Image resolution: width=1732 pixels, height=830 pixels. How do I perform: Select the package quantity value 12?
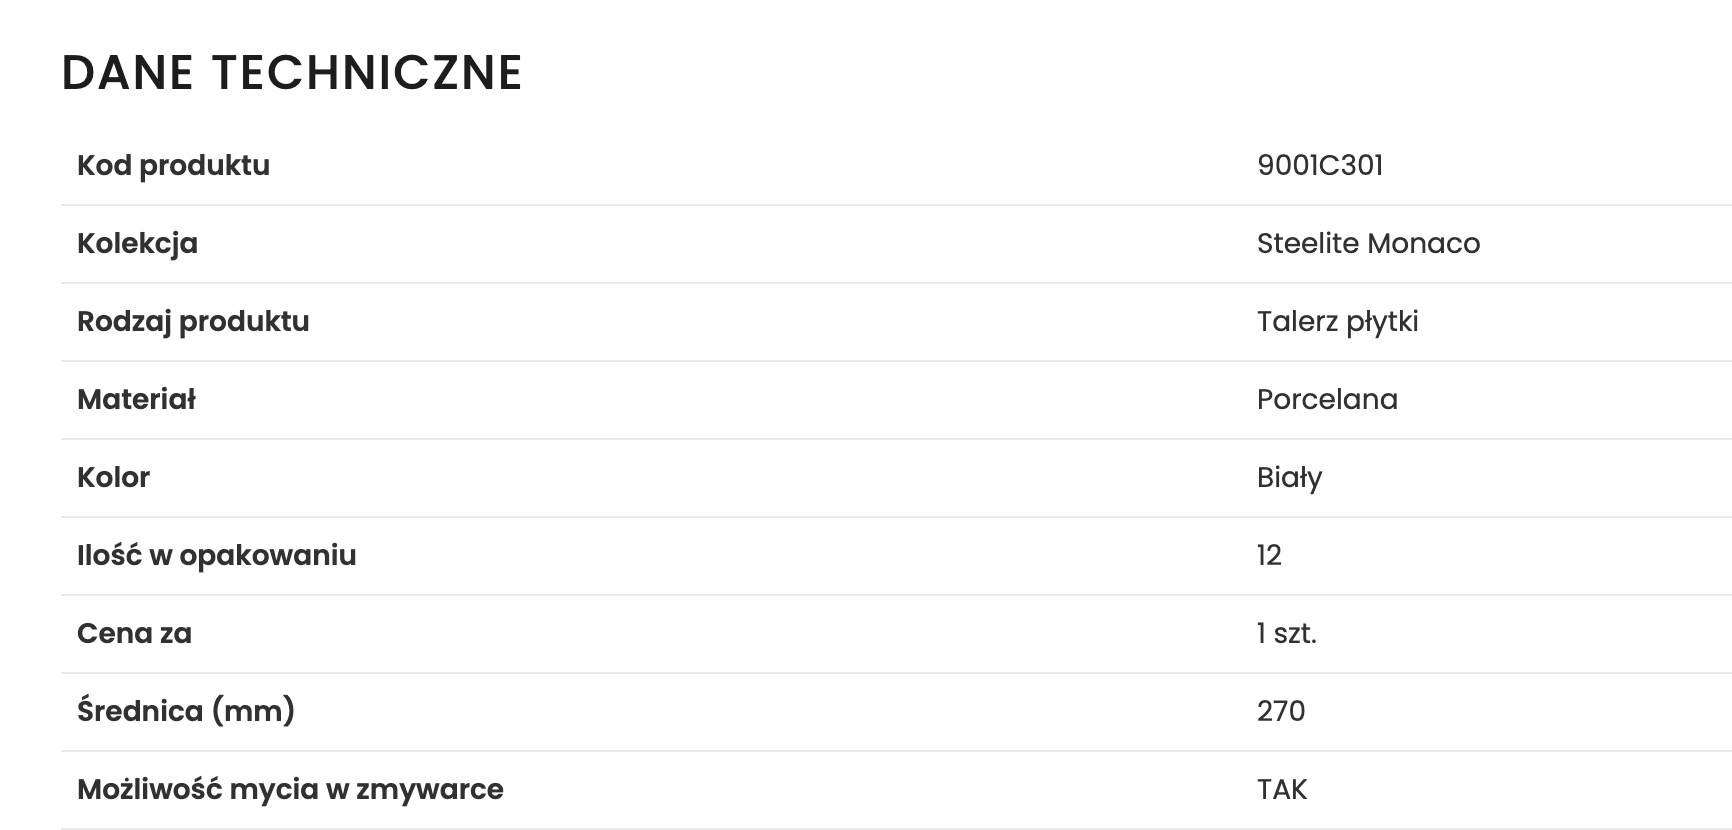1269,555
